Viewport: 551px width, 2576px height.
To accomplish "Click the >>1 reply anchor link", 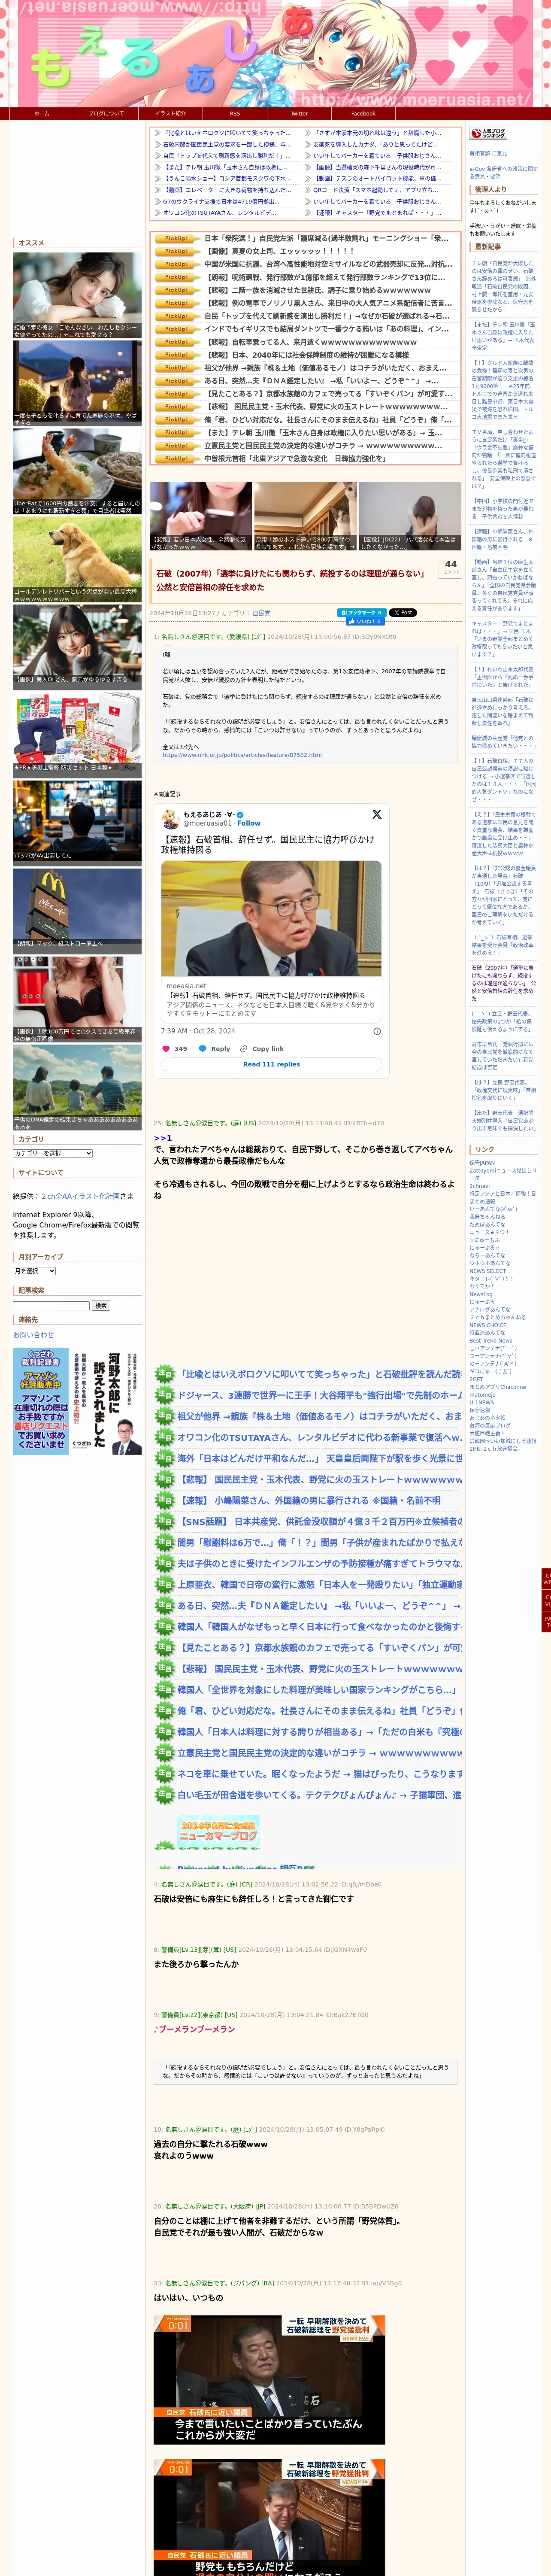I will 162,1138.
